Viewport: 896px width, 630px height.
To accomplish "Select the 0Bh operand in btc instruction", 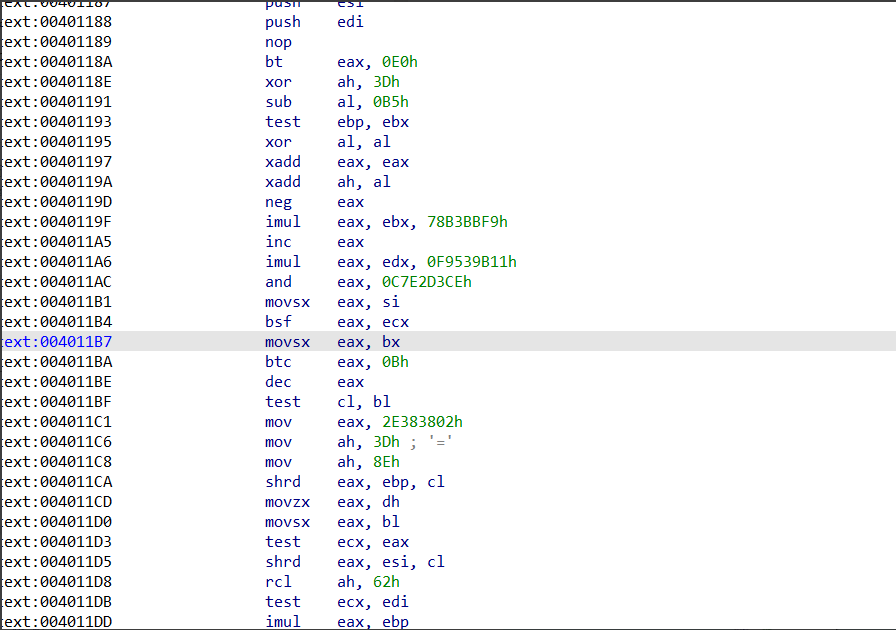I will pos(395,362).
